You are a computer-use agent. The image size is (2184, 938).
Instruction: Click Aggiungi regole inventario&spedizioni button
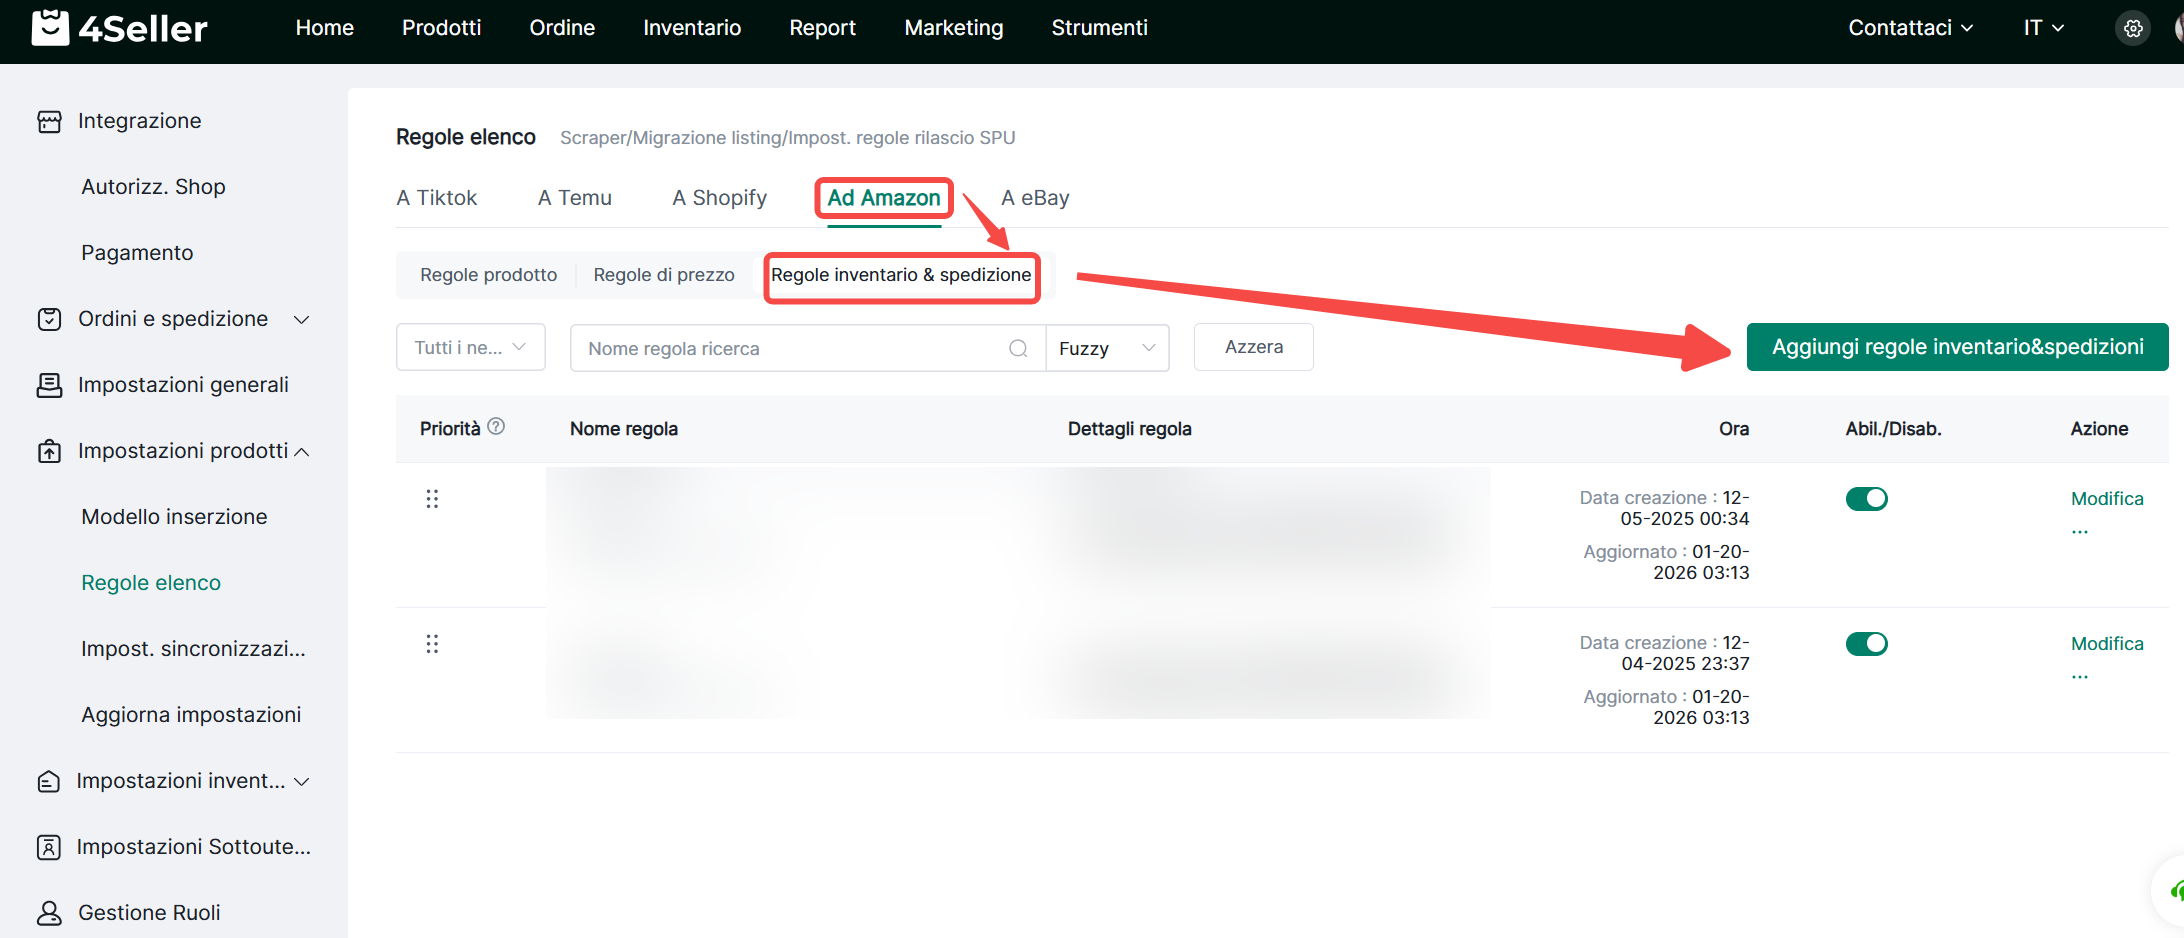click(x=1957, y=347)
